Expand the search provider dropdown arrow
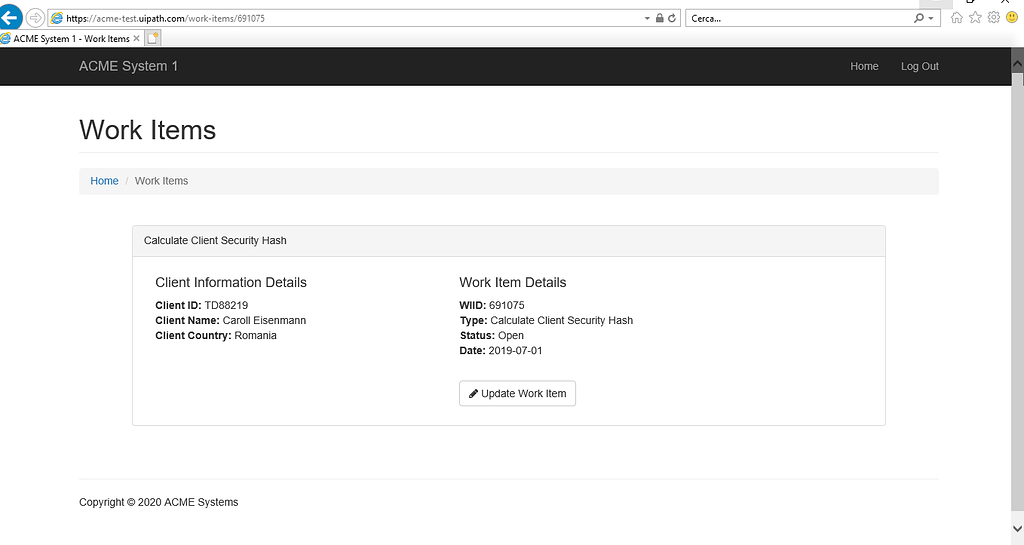Screen dimensions: 1024x545 tap(931, 18)
